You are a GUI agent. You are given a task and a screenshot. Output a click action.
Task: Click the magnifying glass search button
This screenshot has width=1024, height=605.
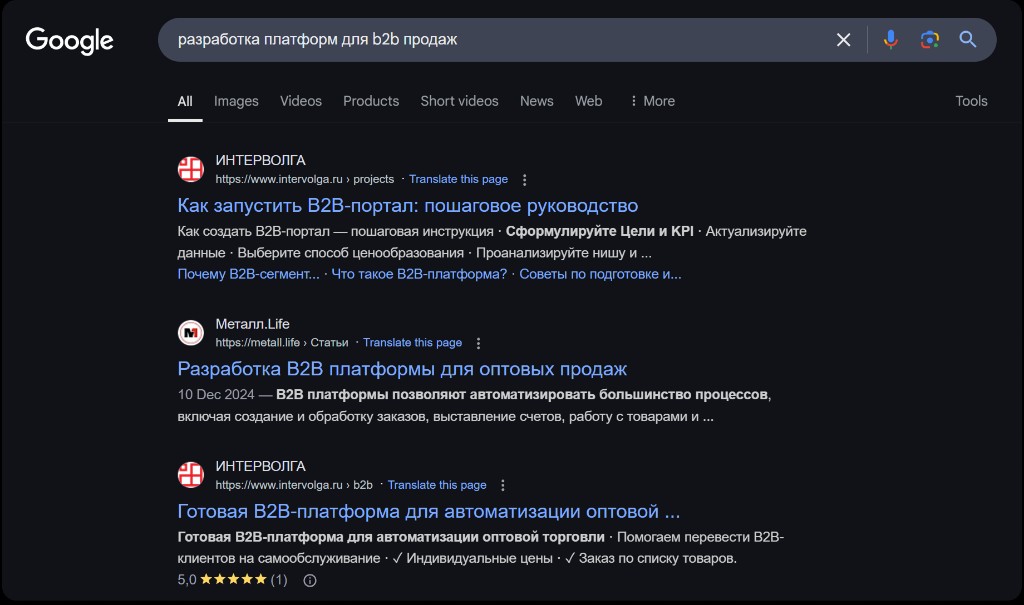(968, 40)
